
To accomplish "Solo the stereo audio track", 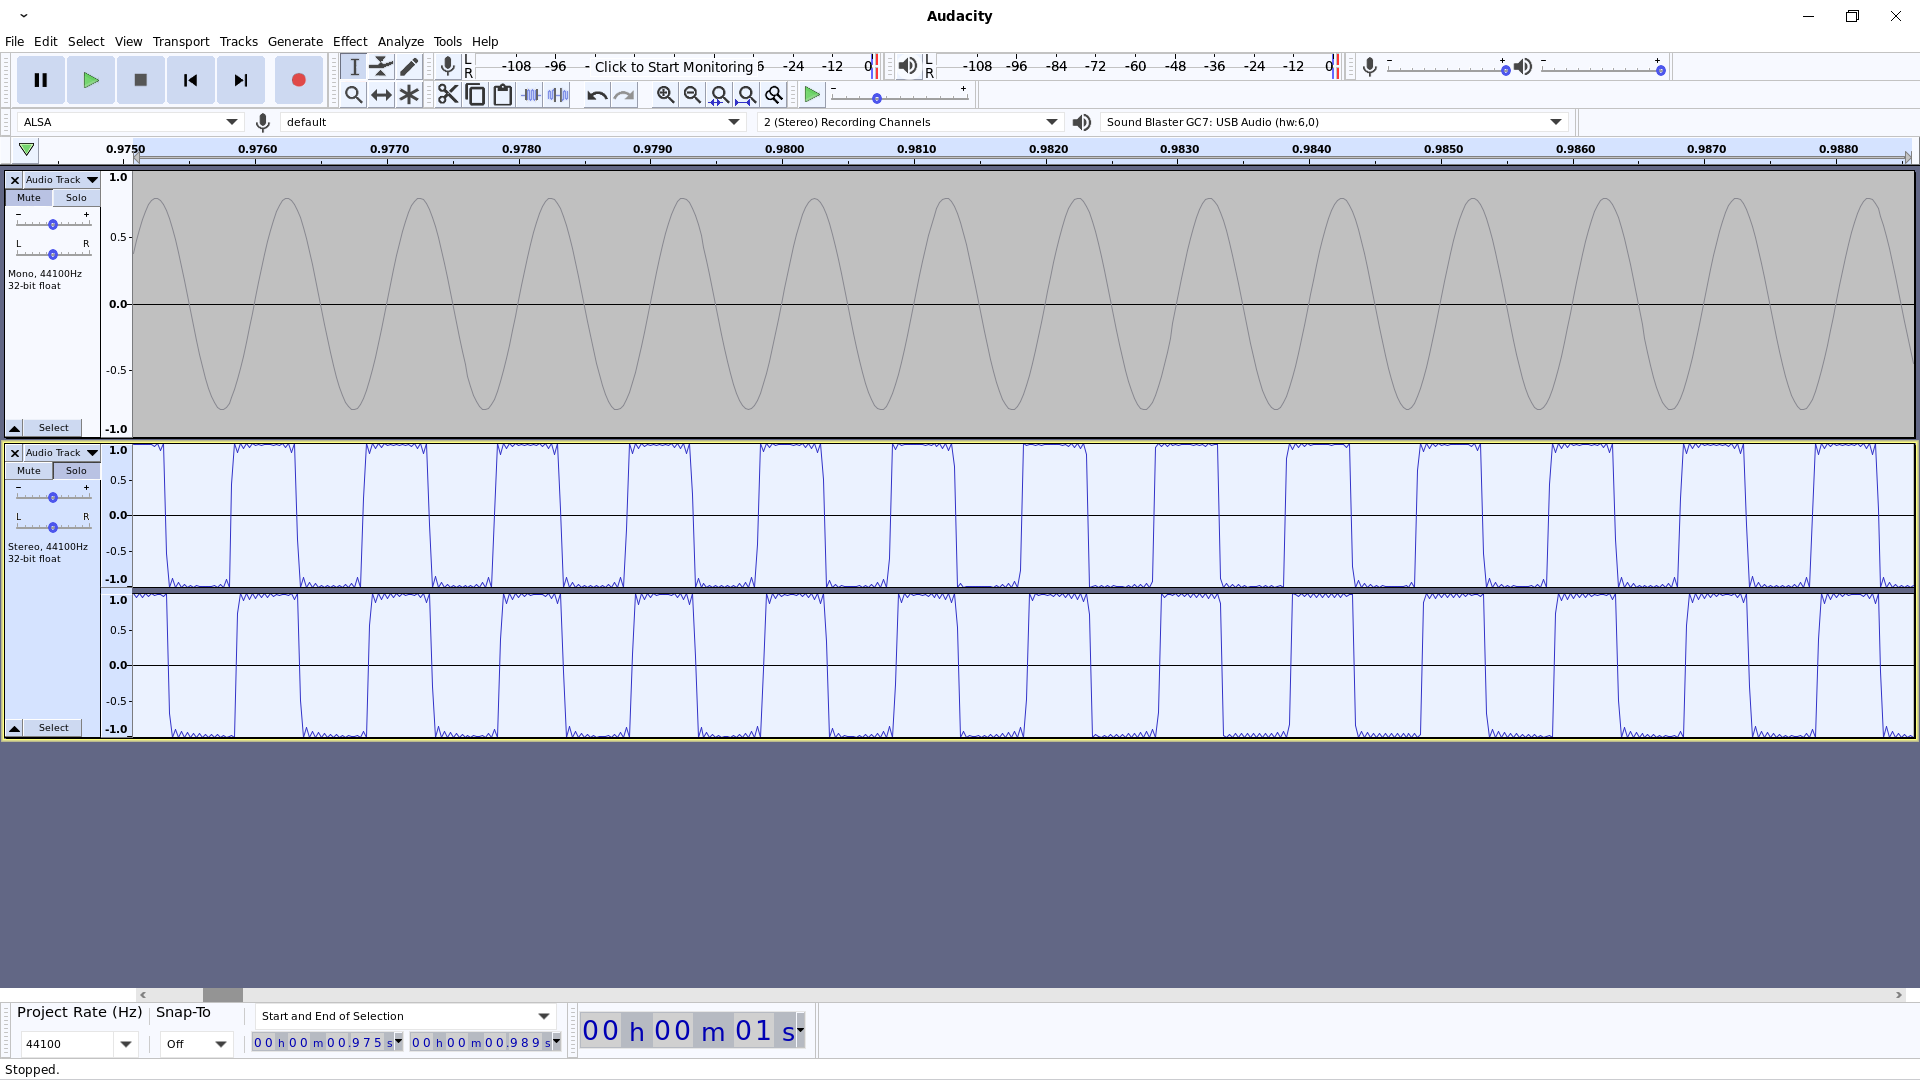I will pyautogui.click(x=76, y=471).
